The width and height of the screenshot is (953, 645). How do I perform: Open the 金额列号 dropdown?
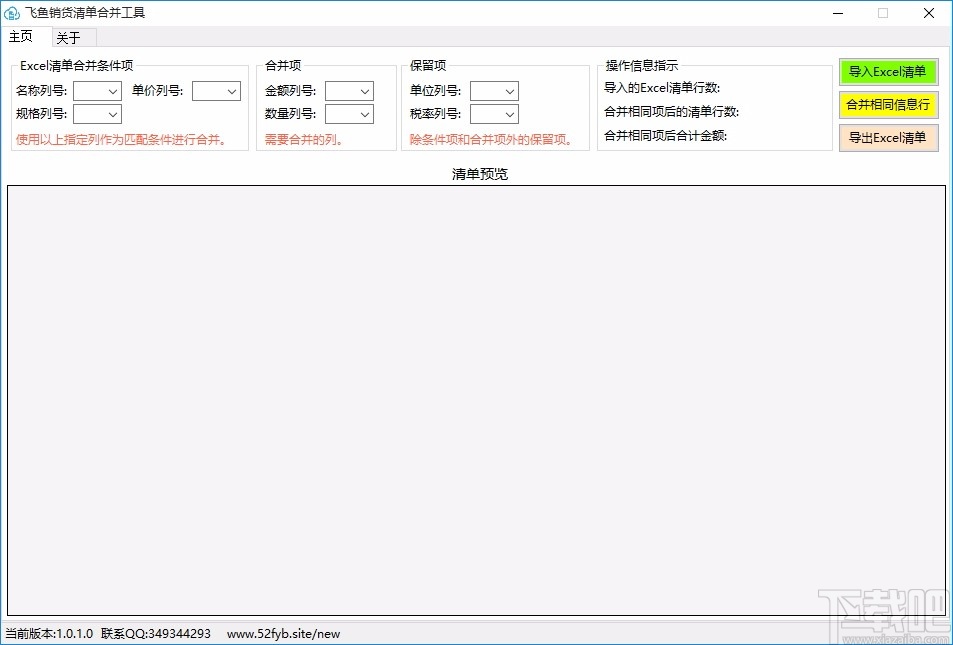pyautogui.click(x=348, y=90)
